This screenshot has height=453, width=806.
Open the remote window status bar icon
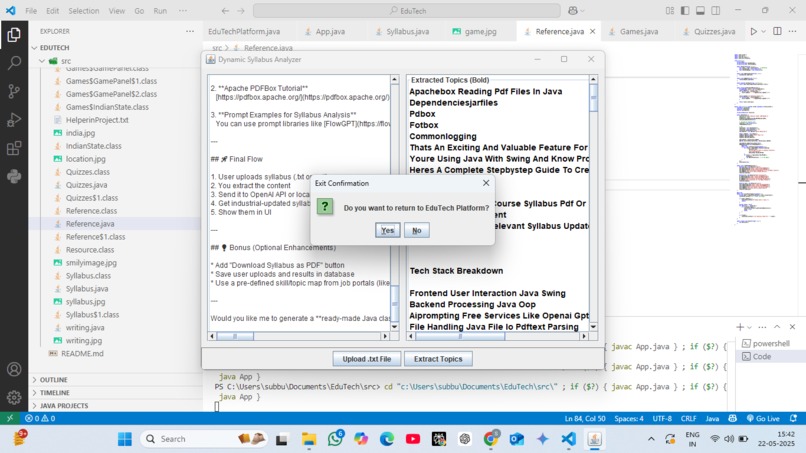pos(10,419)
